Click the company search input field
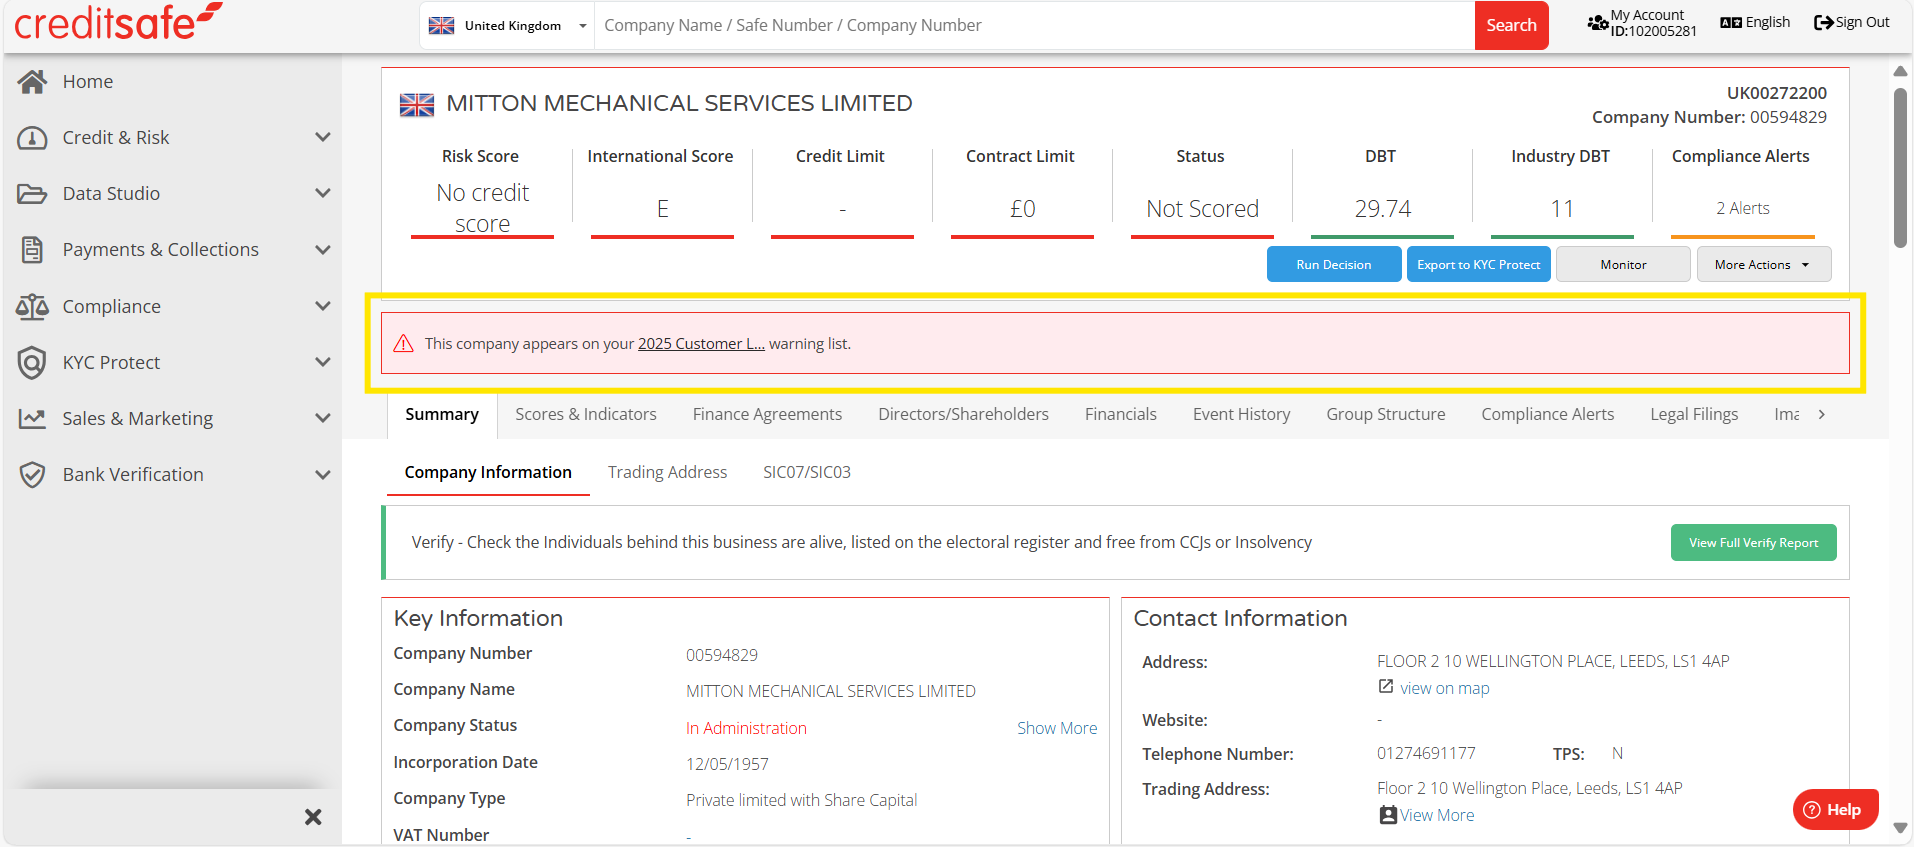This screenshot has width=1914, height=847. [1034, 25]
